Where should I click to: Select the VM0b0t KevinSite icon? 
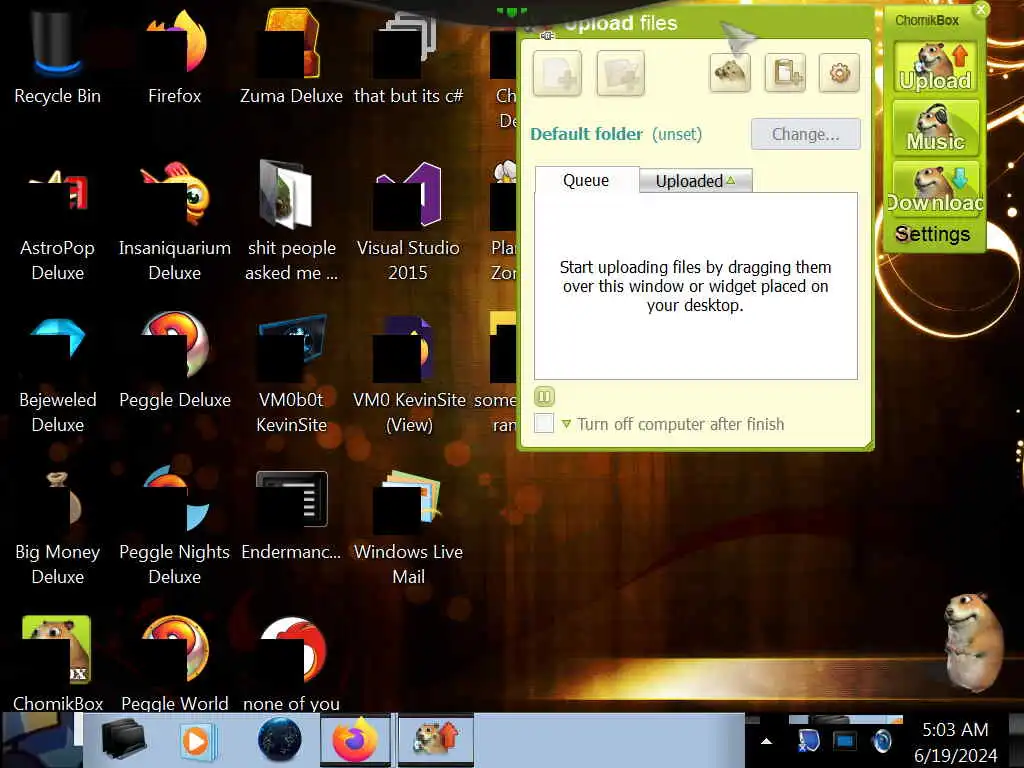[x=291, y=376]
